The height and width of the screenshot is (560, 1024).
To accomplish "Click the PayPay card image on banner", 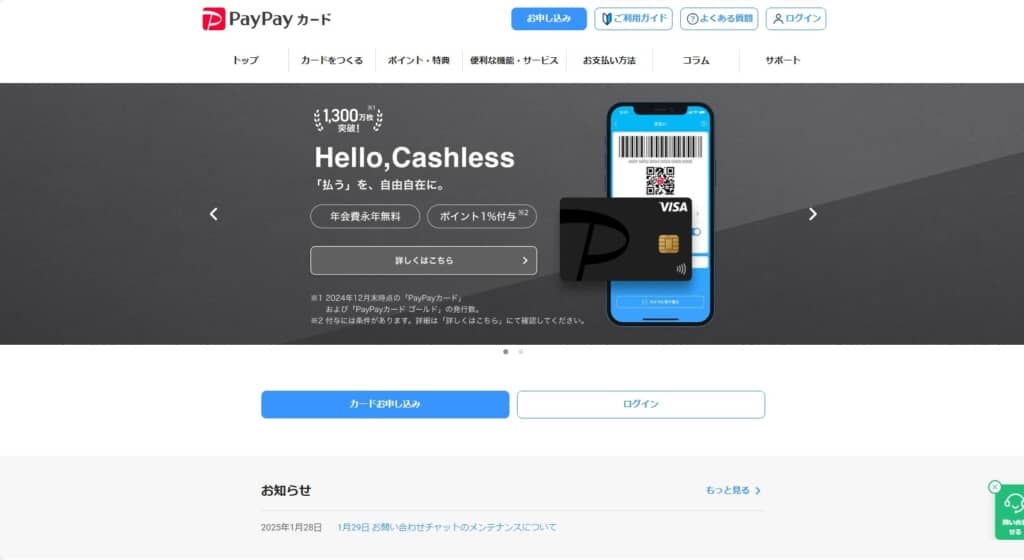I will (626, 239).
